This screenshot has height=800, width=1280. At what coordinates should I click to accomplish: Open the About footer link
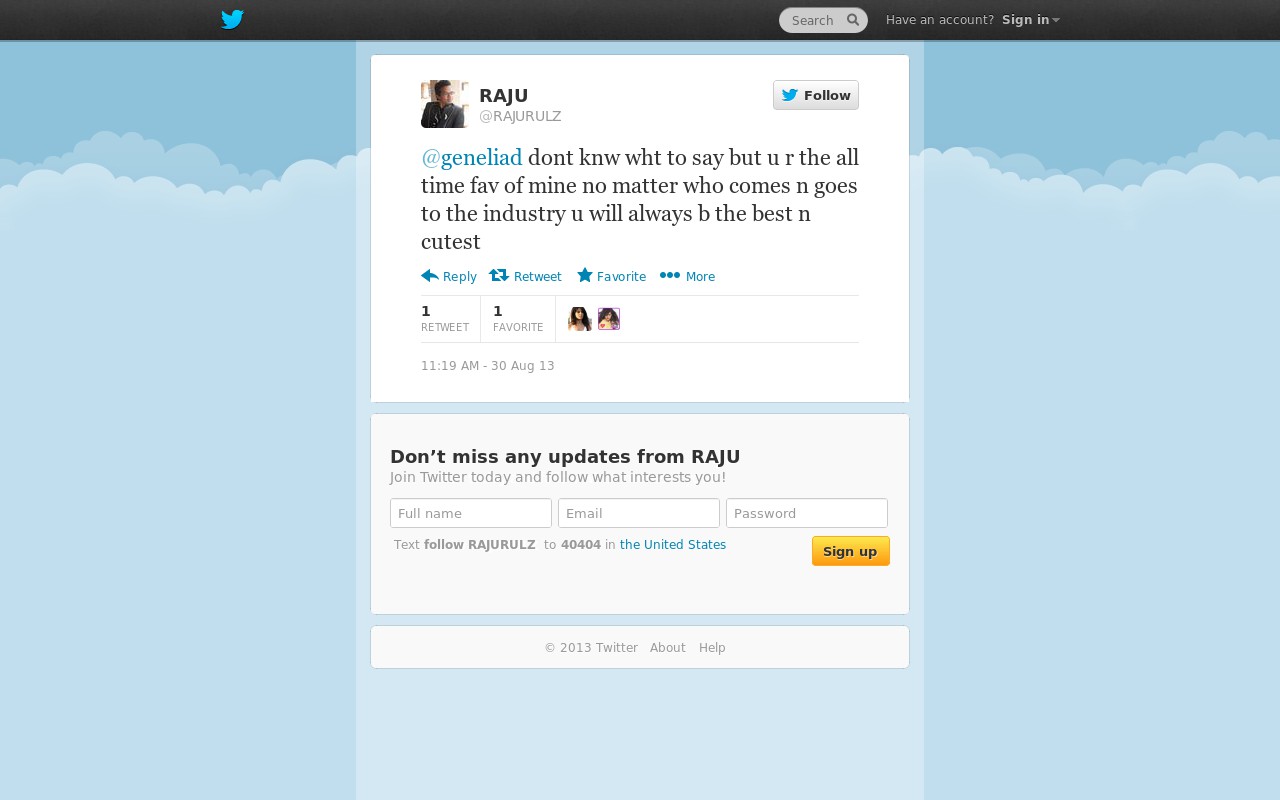point(668,648)
